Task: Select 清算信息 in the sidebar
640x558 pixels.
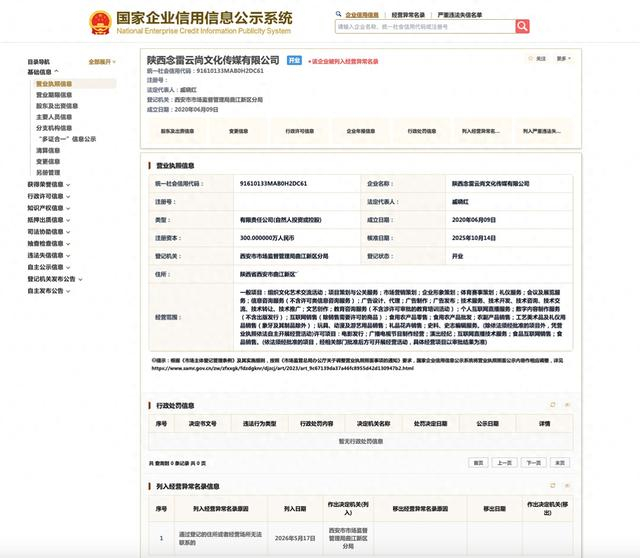Action: (48, 150)
